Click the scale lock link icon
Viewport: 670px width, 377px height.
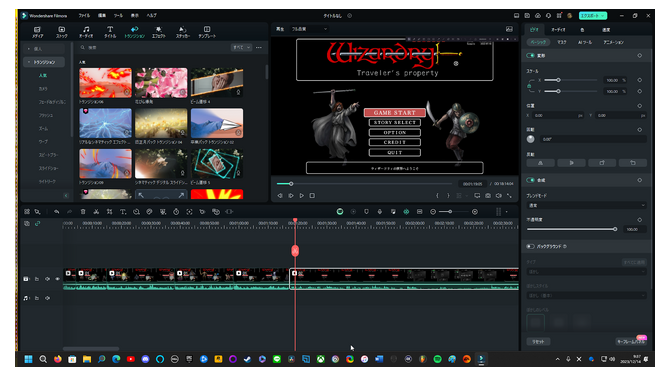click(x=529, y=86)
